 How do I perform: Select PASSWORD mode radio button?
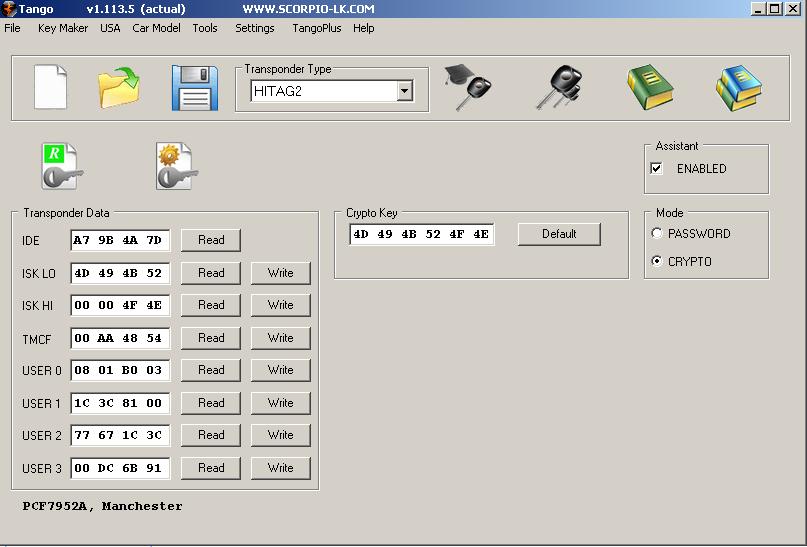657,233
